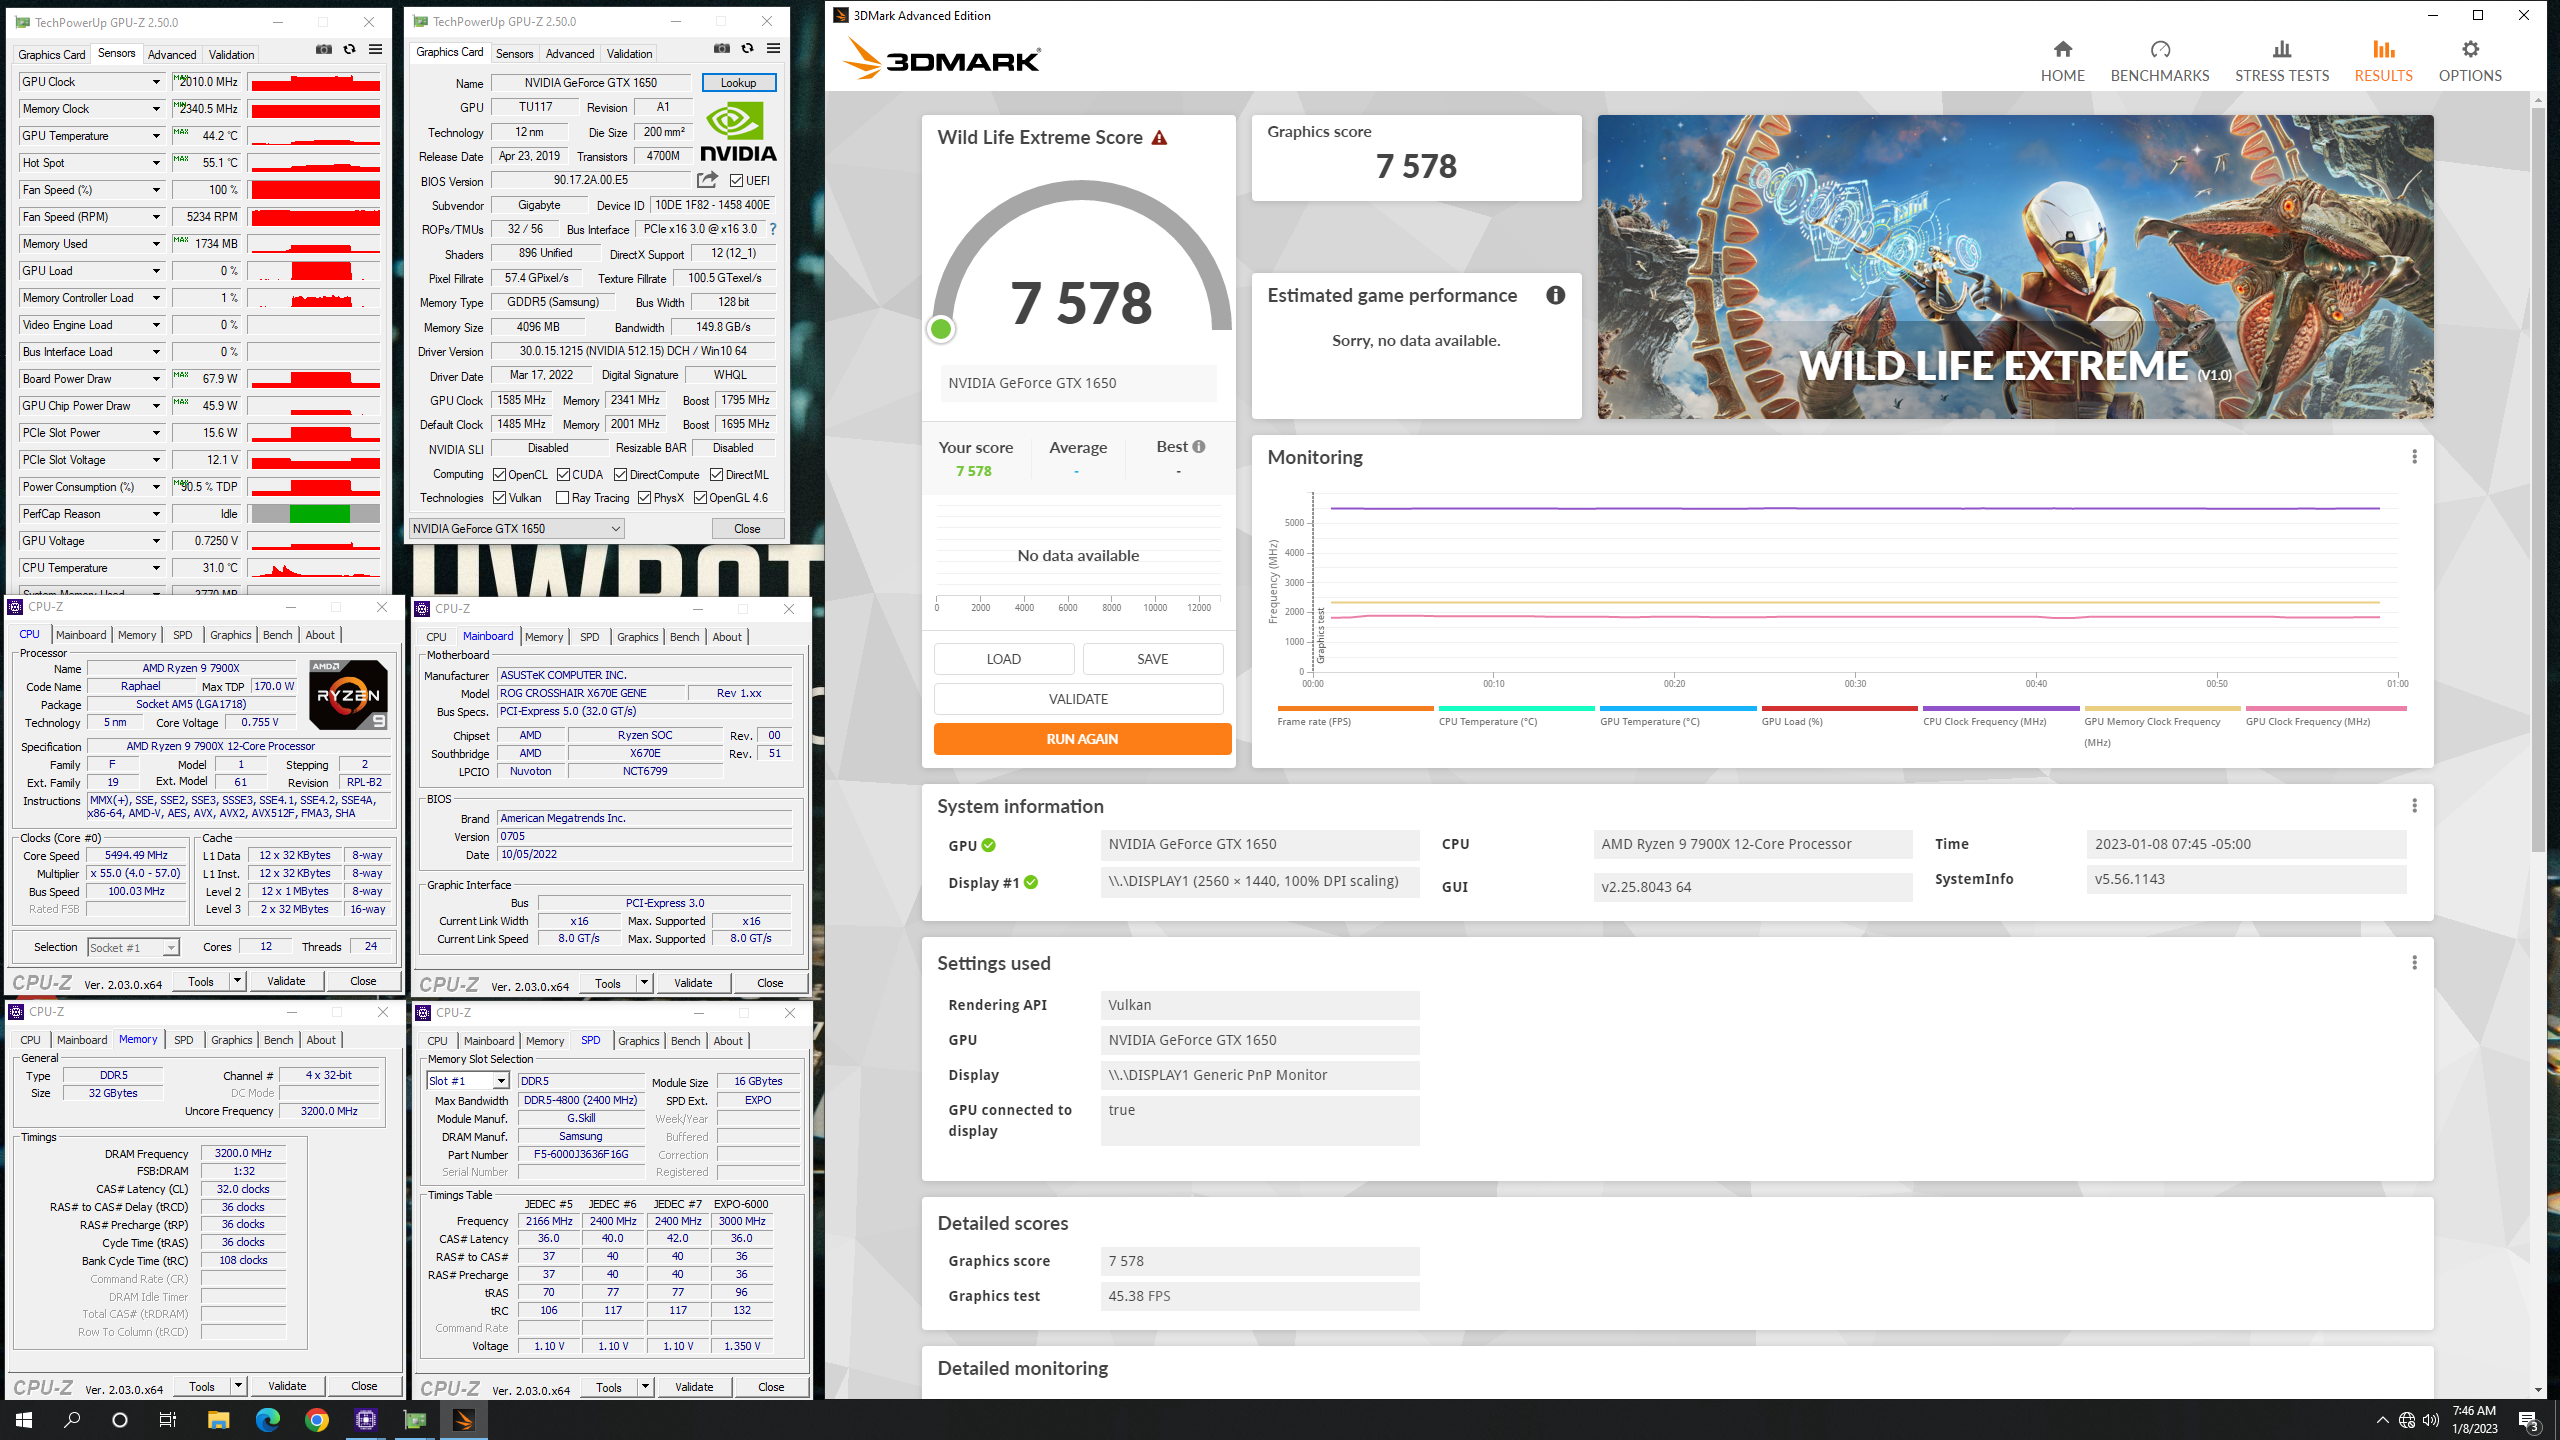Expand the Board Power Draw sensor dropdown

156,379
